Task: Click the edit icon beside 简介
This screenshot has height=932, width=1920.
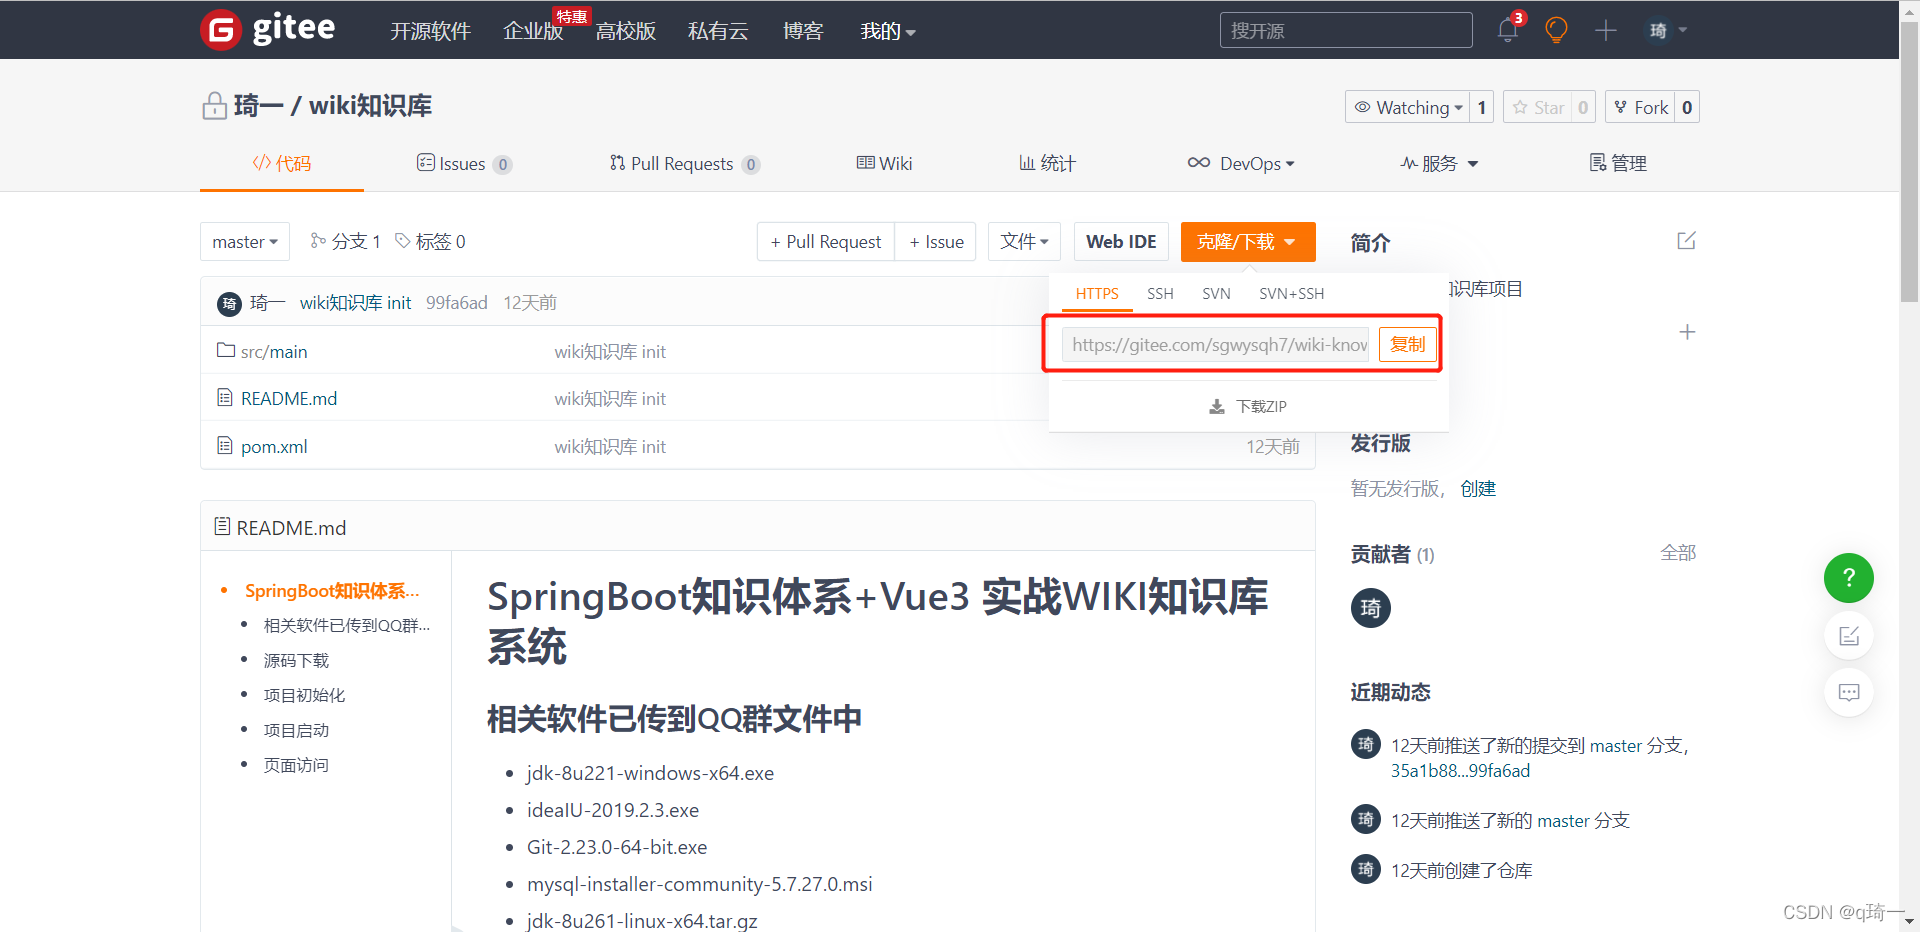Action: pos(1686,241)
